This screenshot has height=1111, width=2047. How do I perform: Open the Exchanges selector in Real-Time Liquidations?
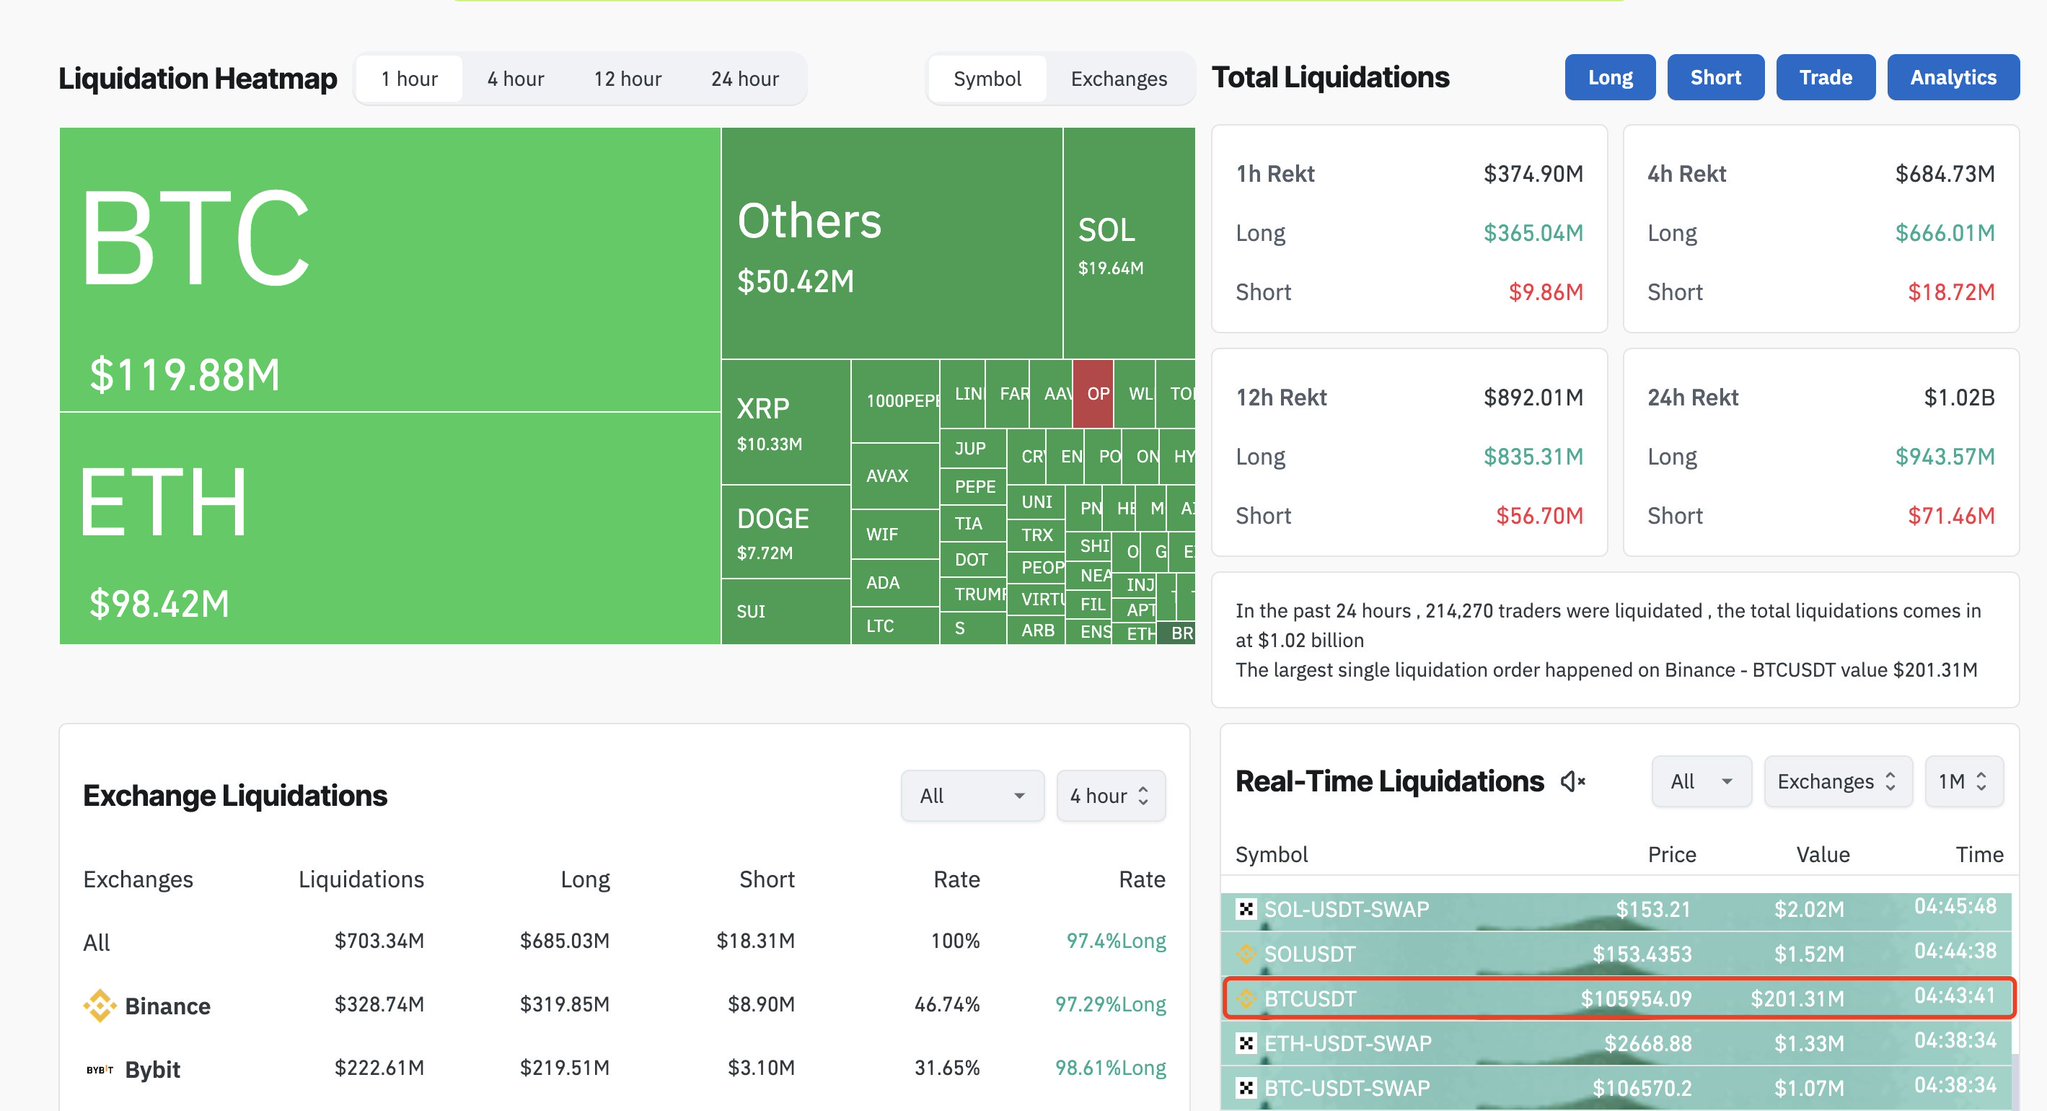[x=1838, y=782]
